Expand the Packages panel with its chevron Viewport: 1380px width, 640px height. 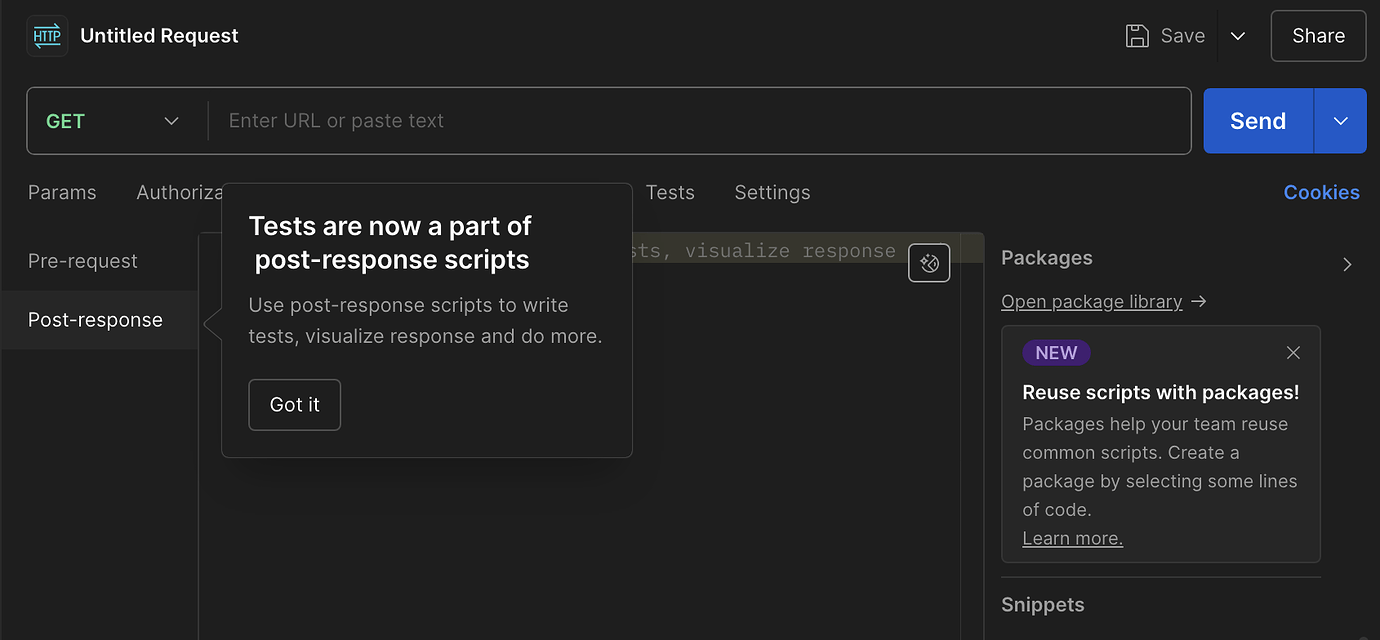tap(1347, 264)
